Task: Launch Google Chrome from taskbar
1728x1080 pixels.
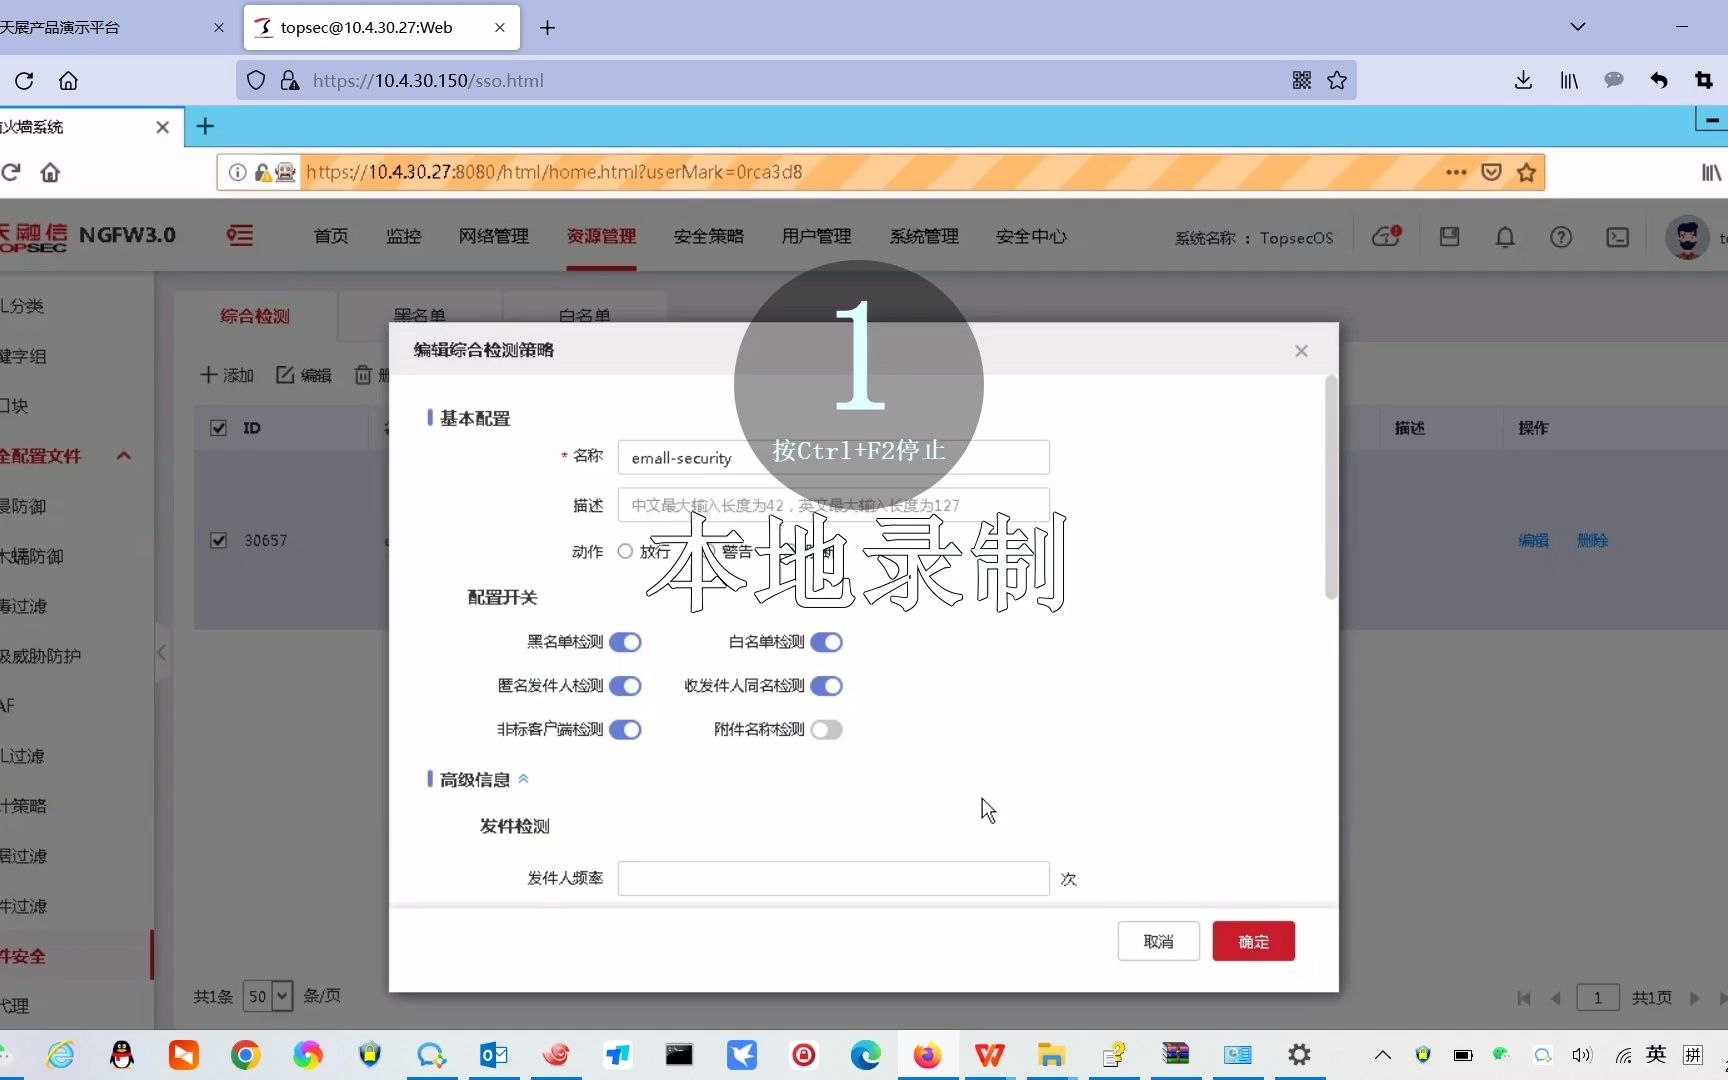Action: (x=245, y=1055)
